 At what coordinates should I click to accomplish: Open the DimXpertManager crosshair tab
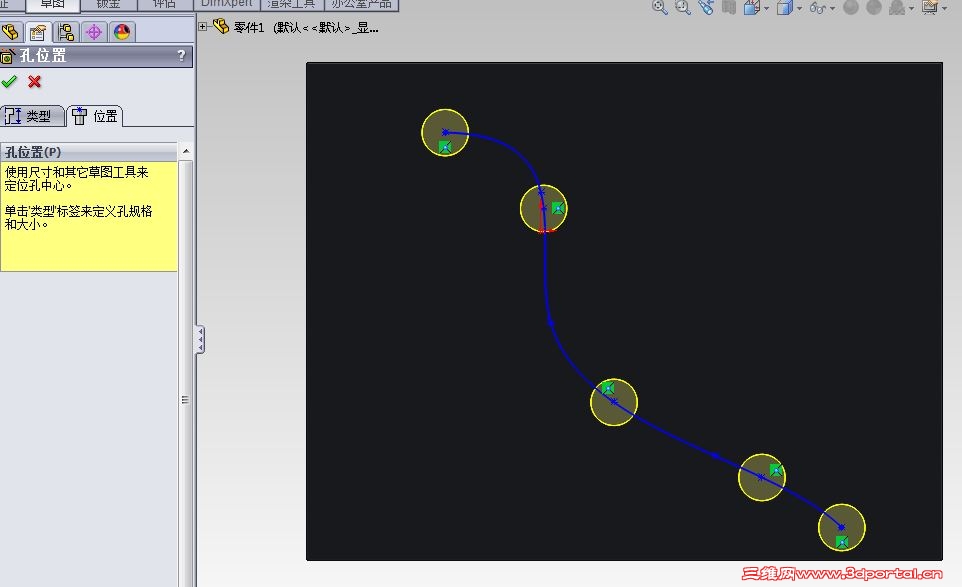[94, 32]
